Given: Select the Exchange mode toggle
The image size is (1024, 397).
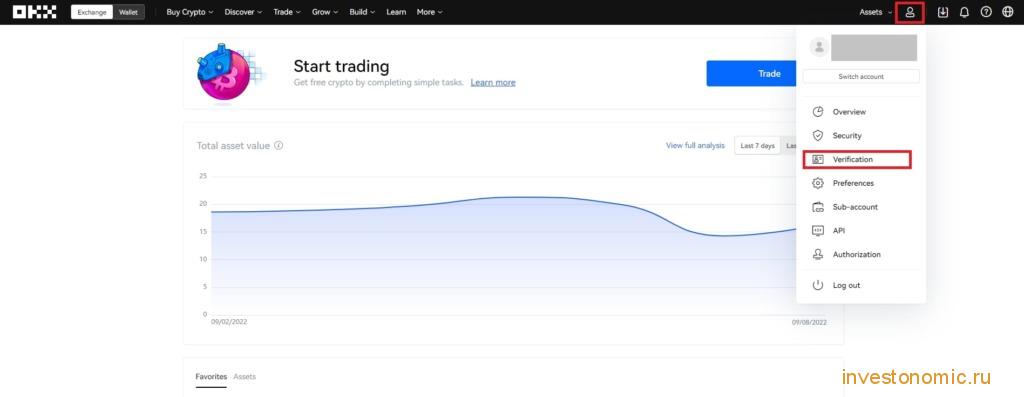Looking at the screenshot, I should pos(91,12).
